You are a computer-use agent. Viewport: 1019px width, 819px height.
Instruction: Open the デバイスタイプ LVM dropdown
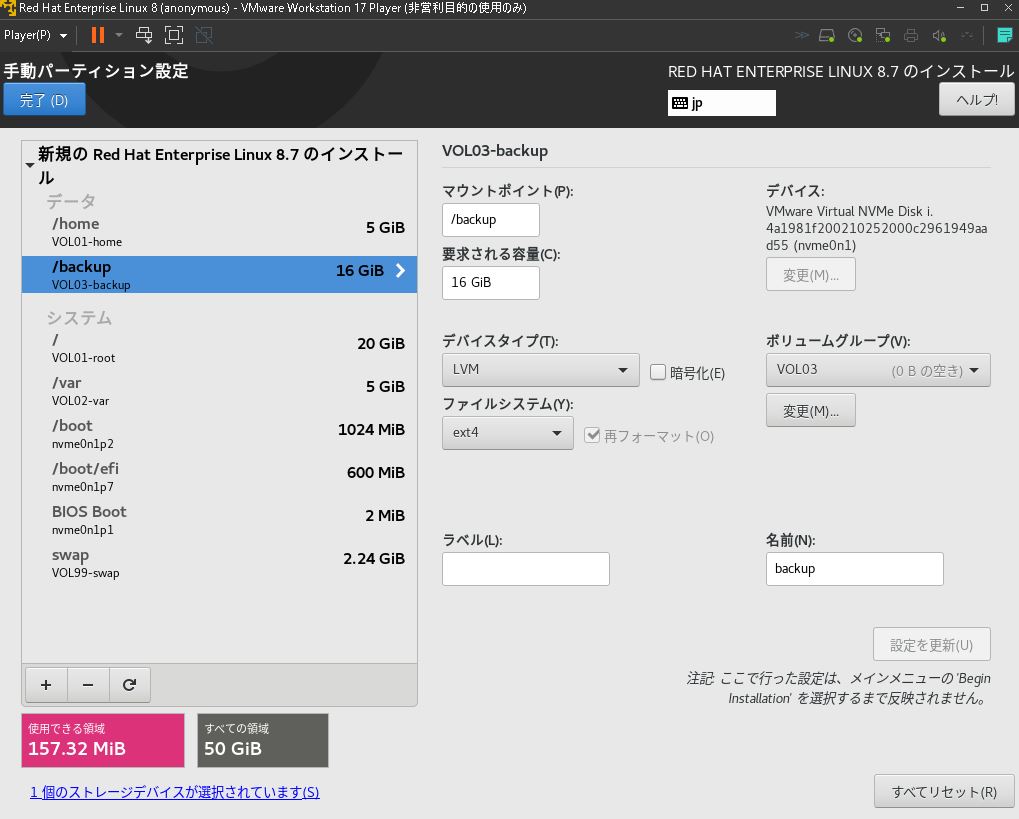(x=541, y=370)
